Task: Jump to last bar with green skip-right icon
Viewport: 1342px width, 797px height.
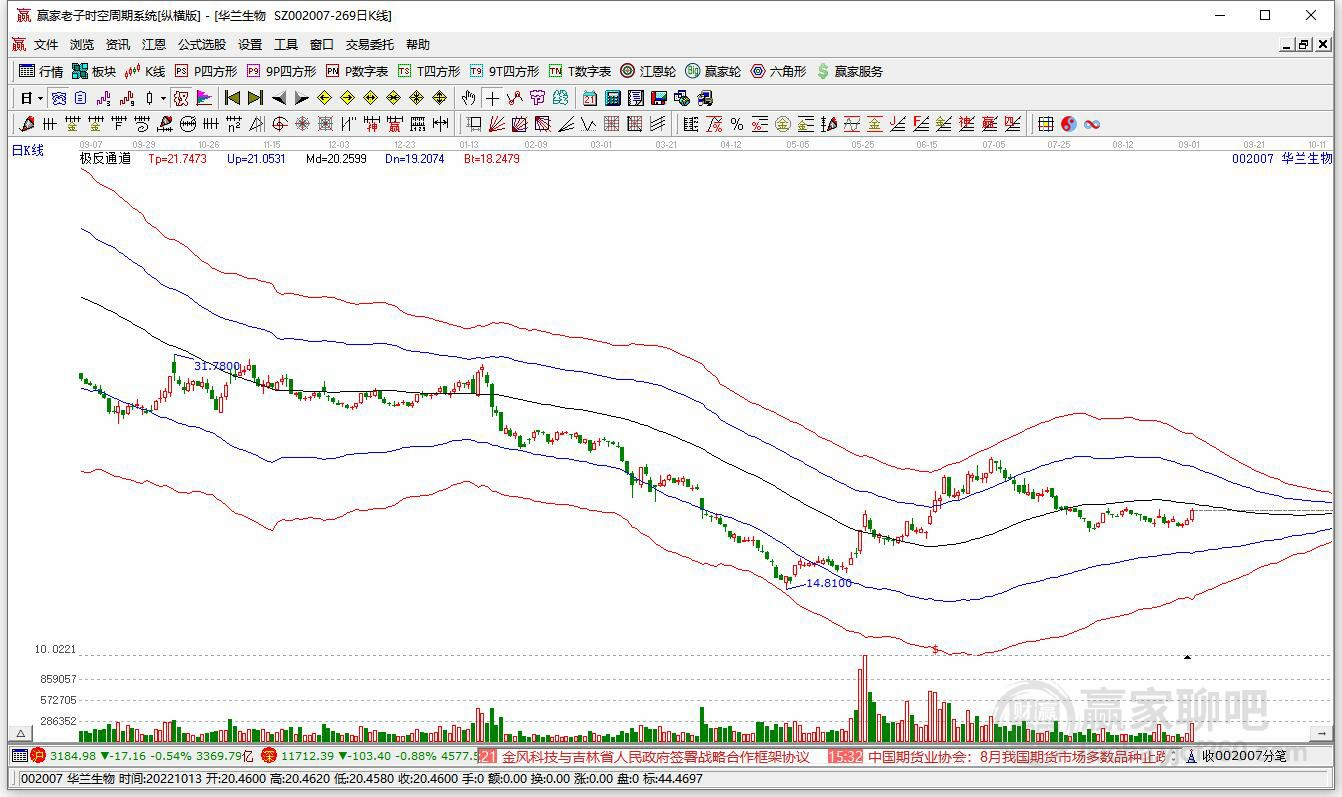Action: pyautogui.click(x=255, y=98)
